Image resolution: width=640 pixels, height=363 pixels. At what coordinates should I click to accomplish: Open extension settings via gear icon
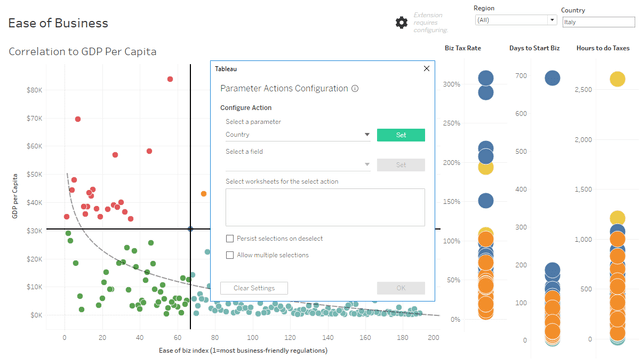point(401,22)
